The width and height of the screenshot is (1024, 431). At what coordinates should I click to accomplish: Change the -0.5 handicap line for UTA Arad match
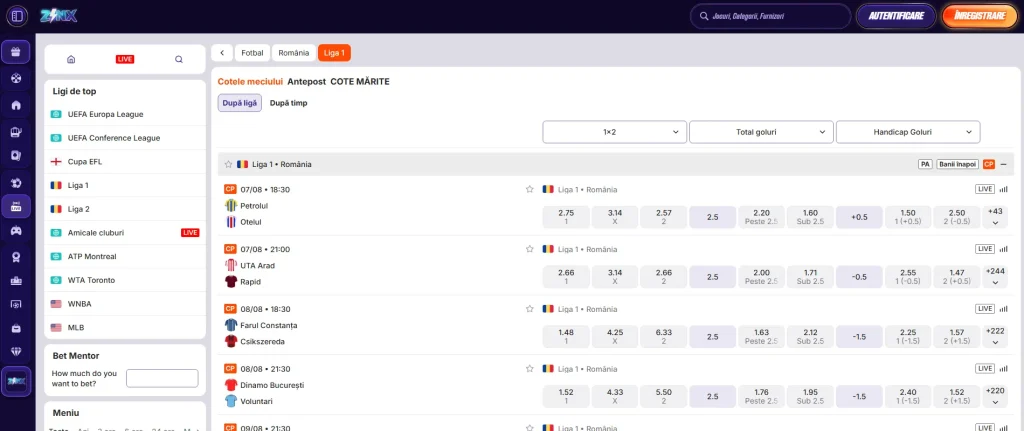tap(859, 277)
